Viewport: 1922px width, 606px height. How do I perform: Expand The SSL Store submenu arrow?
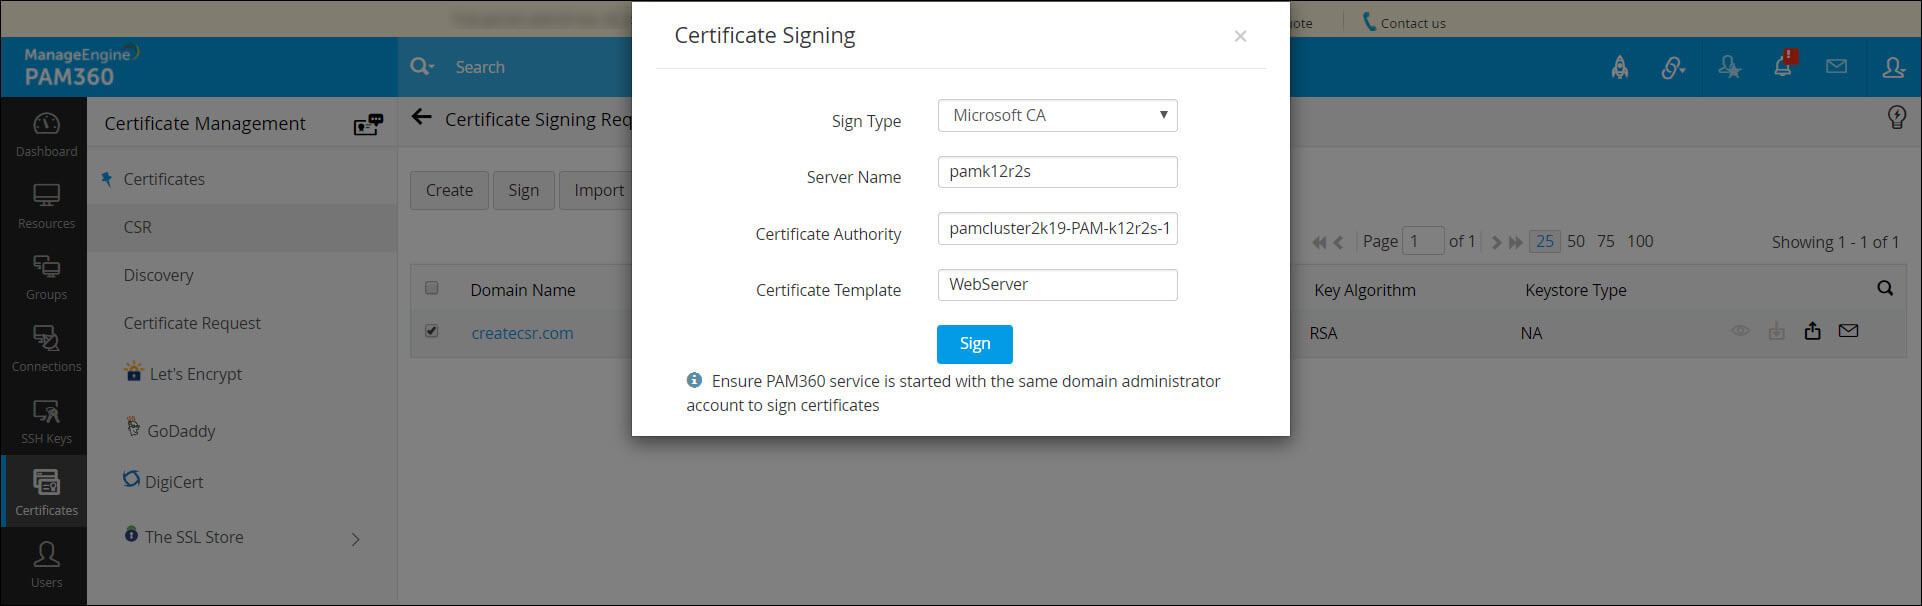point(355,539)
